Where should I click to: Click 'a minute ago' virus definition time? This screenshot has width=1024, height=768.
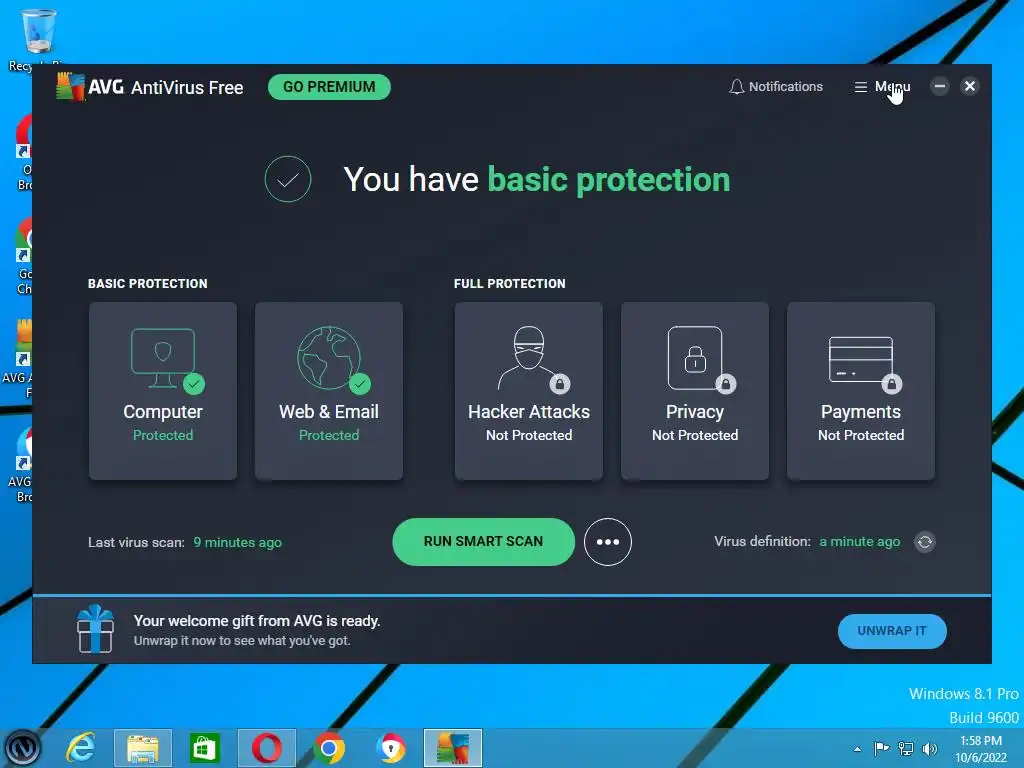(859, 541)
